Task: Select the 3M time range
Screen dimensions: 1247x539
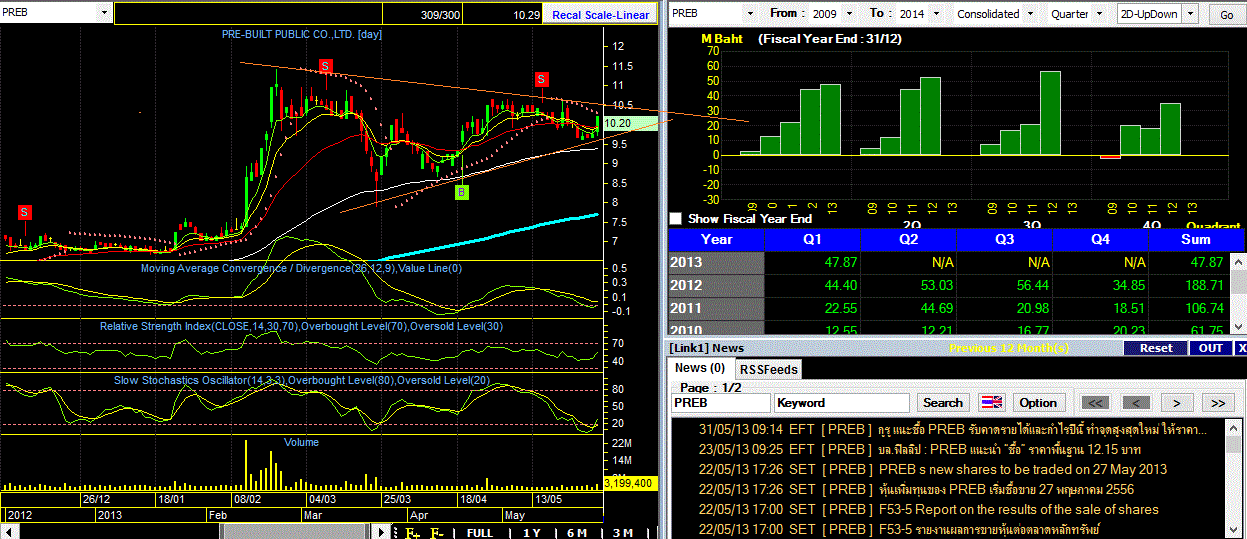Action: 622,532
